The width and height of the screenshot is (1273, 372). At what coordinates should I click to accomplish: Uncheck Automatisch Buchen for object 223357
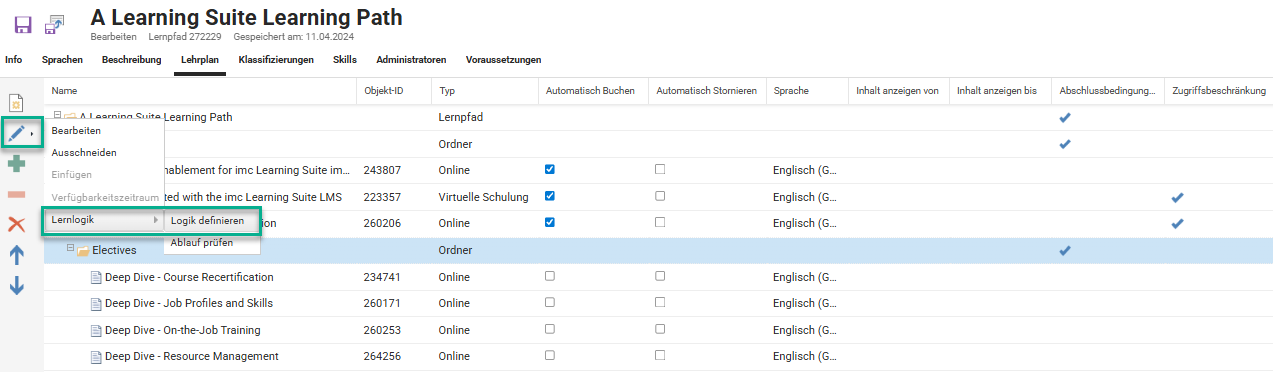pos(550,196)
